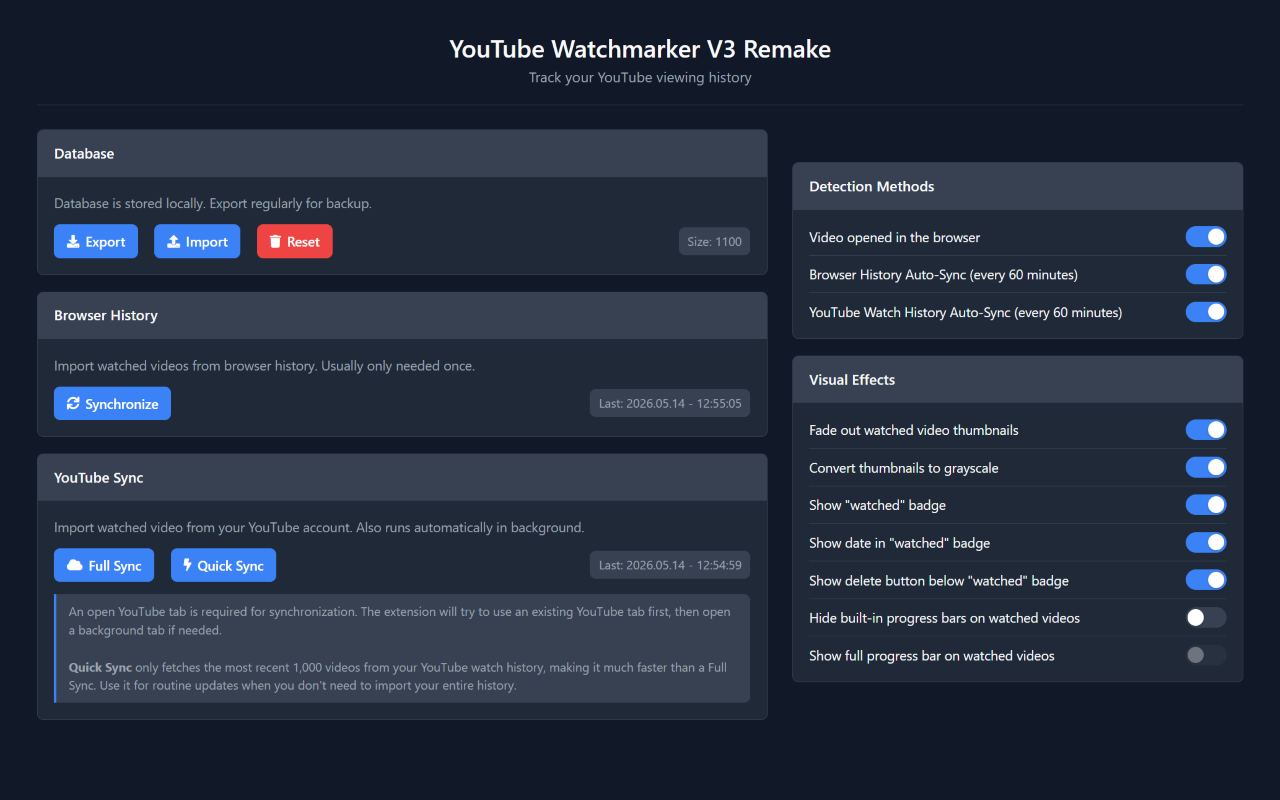The width and height of the screenshot is (1280, 800).
Task: Click the YouTube Sync panel header
Action: click(x=402, y=478)
